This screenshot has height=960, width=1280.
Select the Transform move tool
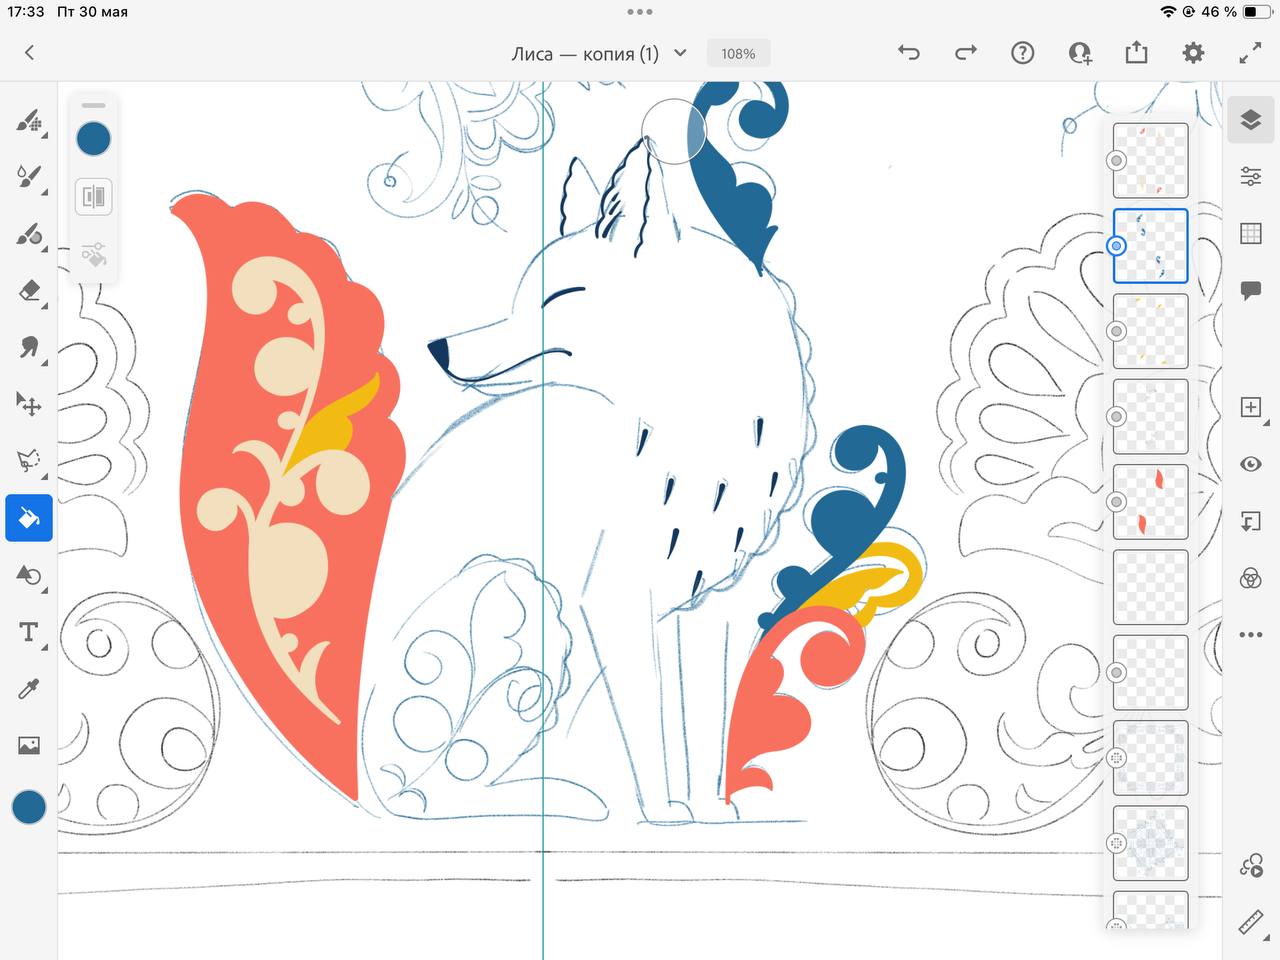(x=29, y=404)
